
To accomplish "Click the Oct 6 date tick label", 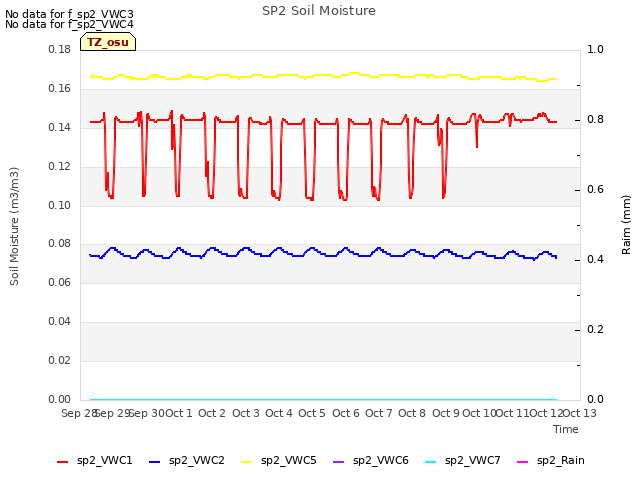I will [346, 413].
